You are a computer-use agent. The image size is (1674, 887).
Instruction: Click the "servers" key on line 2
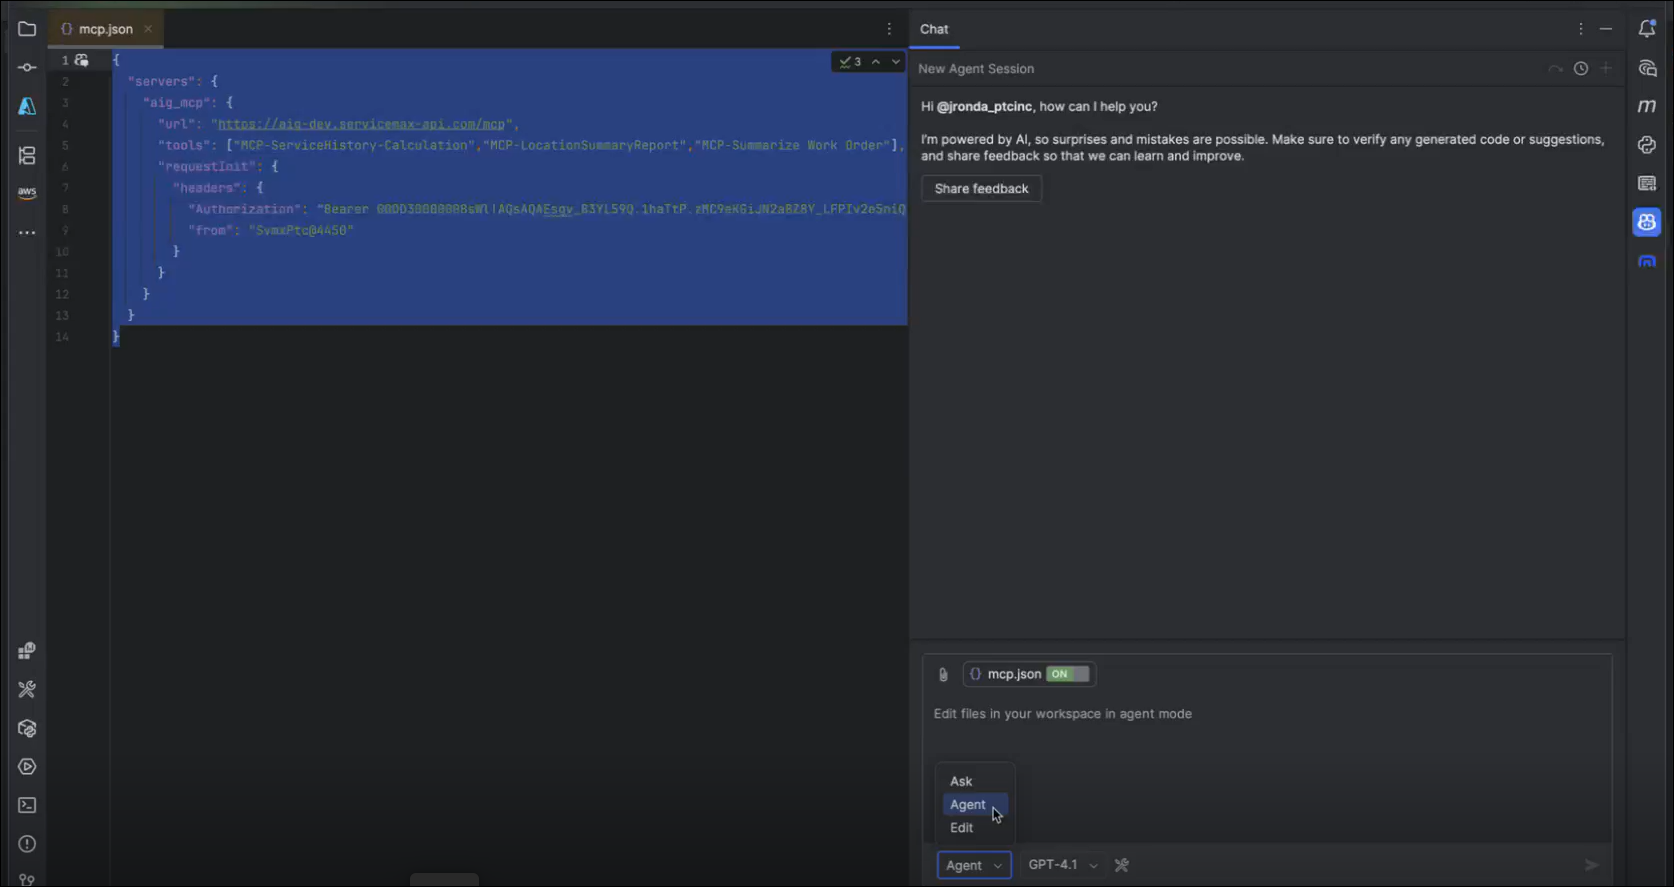[163, 81]
